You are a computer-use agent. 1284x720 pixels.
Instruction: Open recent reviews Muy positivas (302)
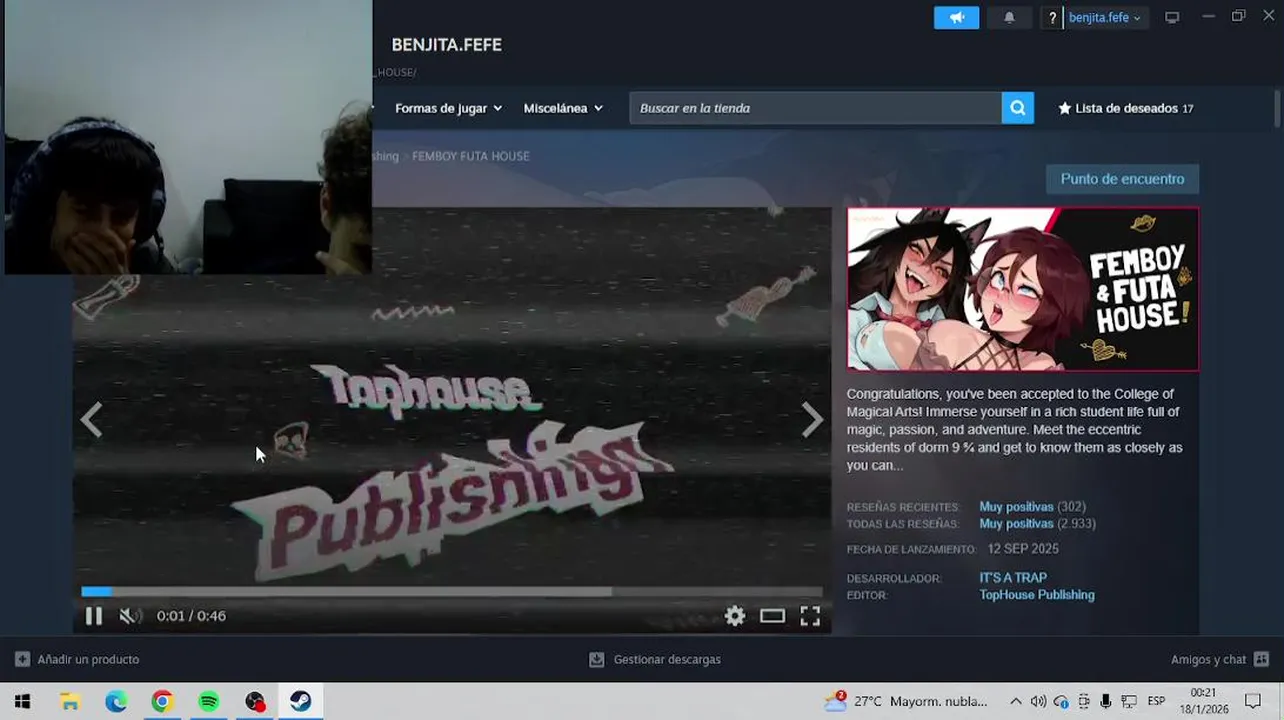tap(1032, 507)
